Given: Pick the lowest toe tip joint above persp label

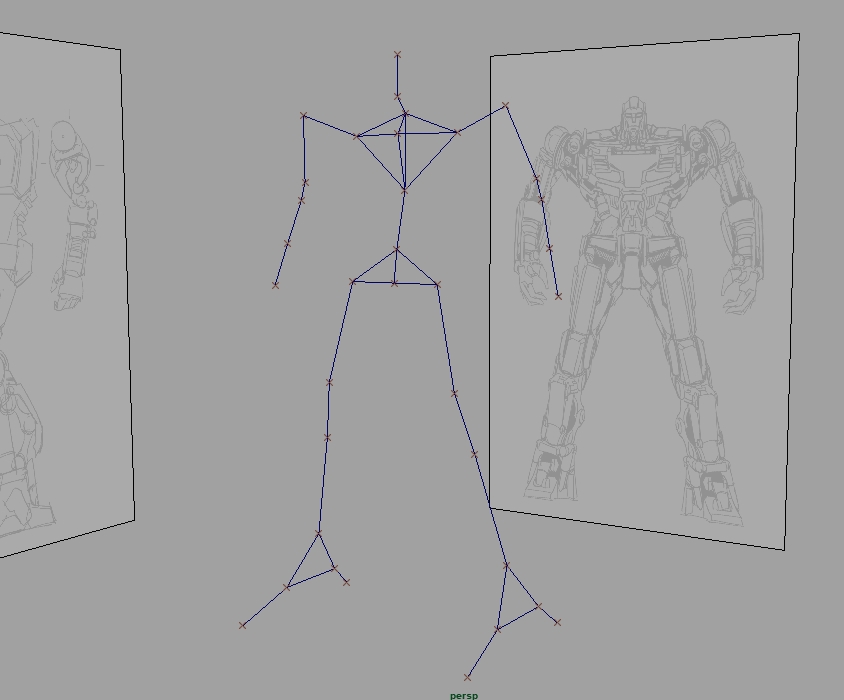Looking at the screenshot, I should click(x=467, y=677).
